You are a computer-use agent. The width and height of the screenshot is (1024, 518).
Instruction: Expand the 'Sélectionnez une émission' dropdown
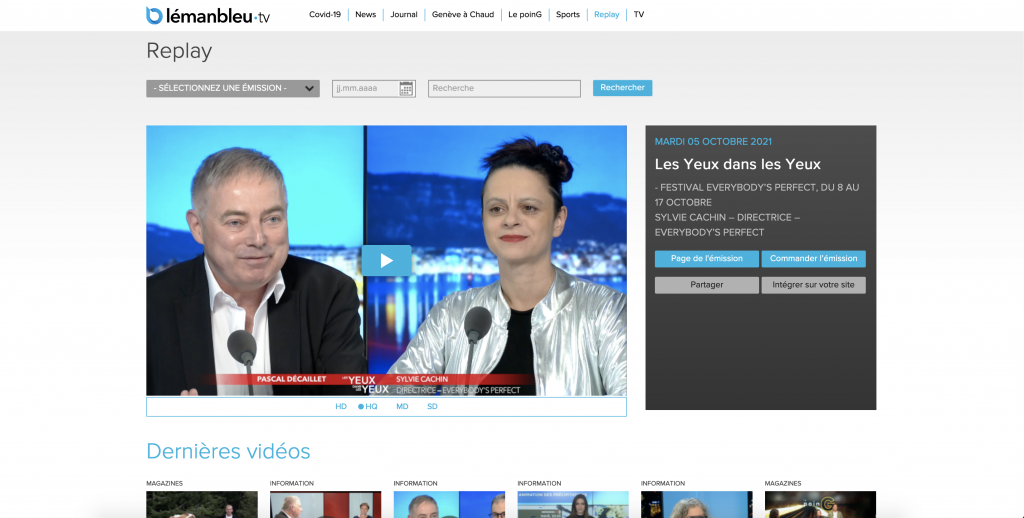tap(232, 88)
